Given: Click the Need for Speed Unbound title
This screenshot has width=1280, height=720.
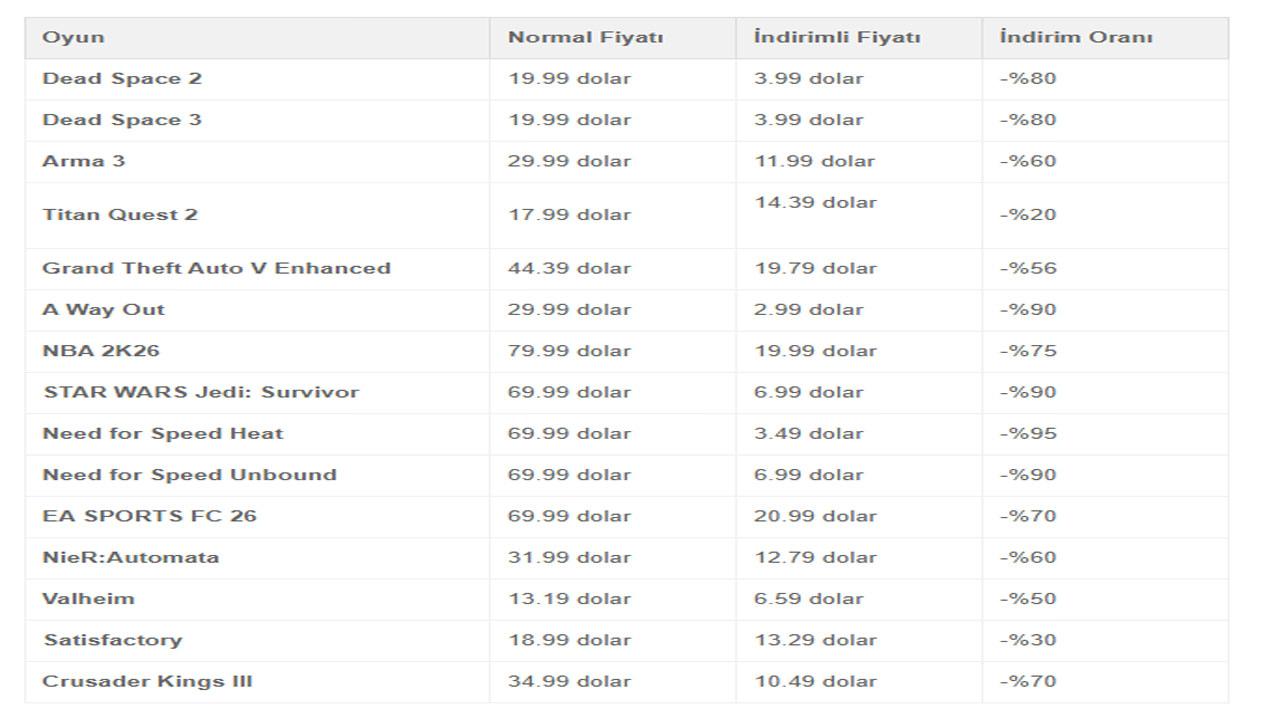Looking at the screenshot, I should pyautogui.click(x=189, y=475).
